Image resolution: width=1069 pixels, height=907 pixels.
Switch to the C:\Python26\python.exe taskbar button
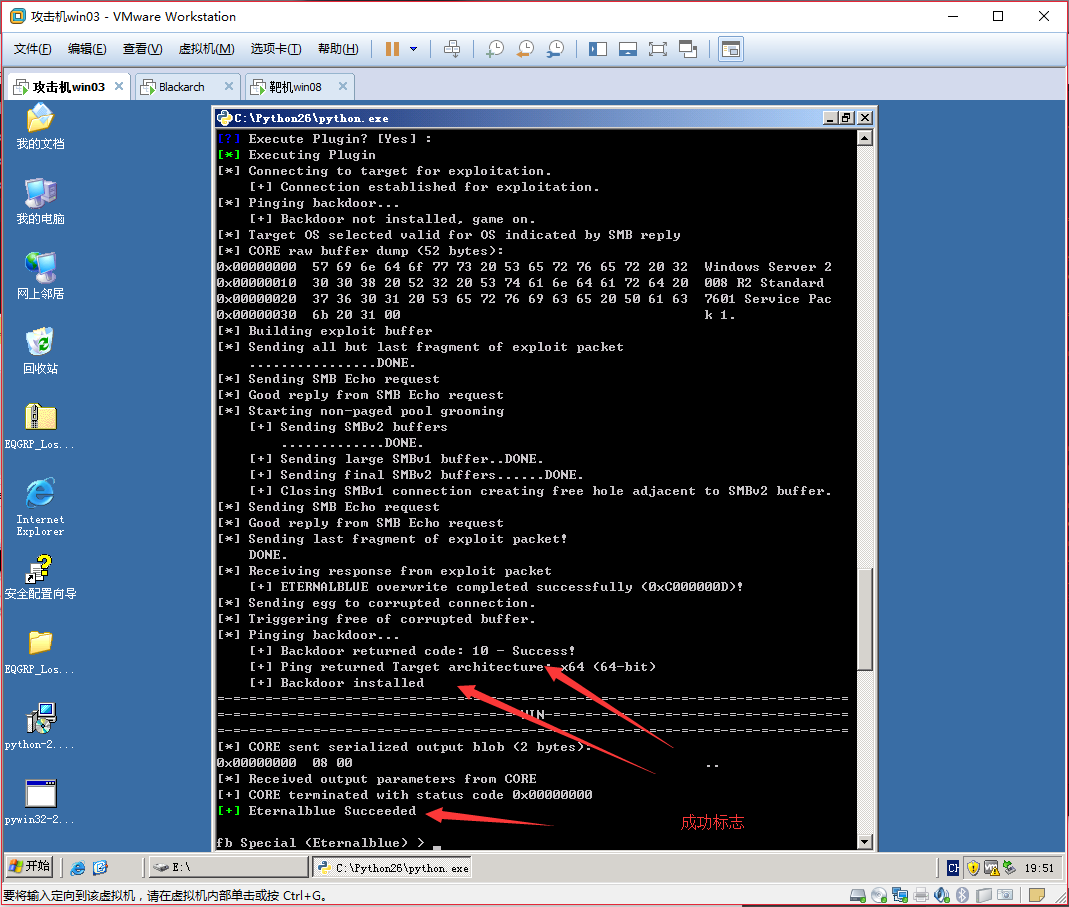point(392,867)
